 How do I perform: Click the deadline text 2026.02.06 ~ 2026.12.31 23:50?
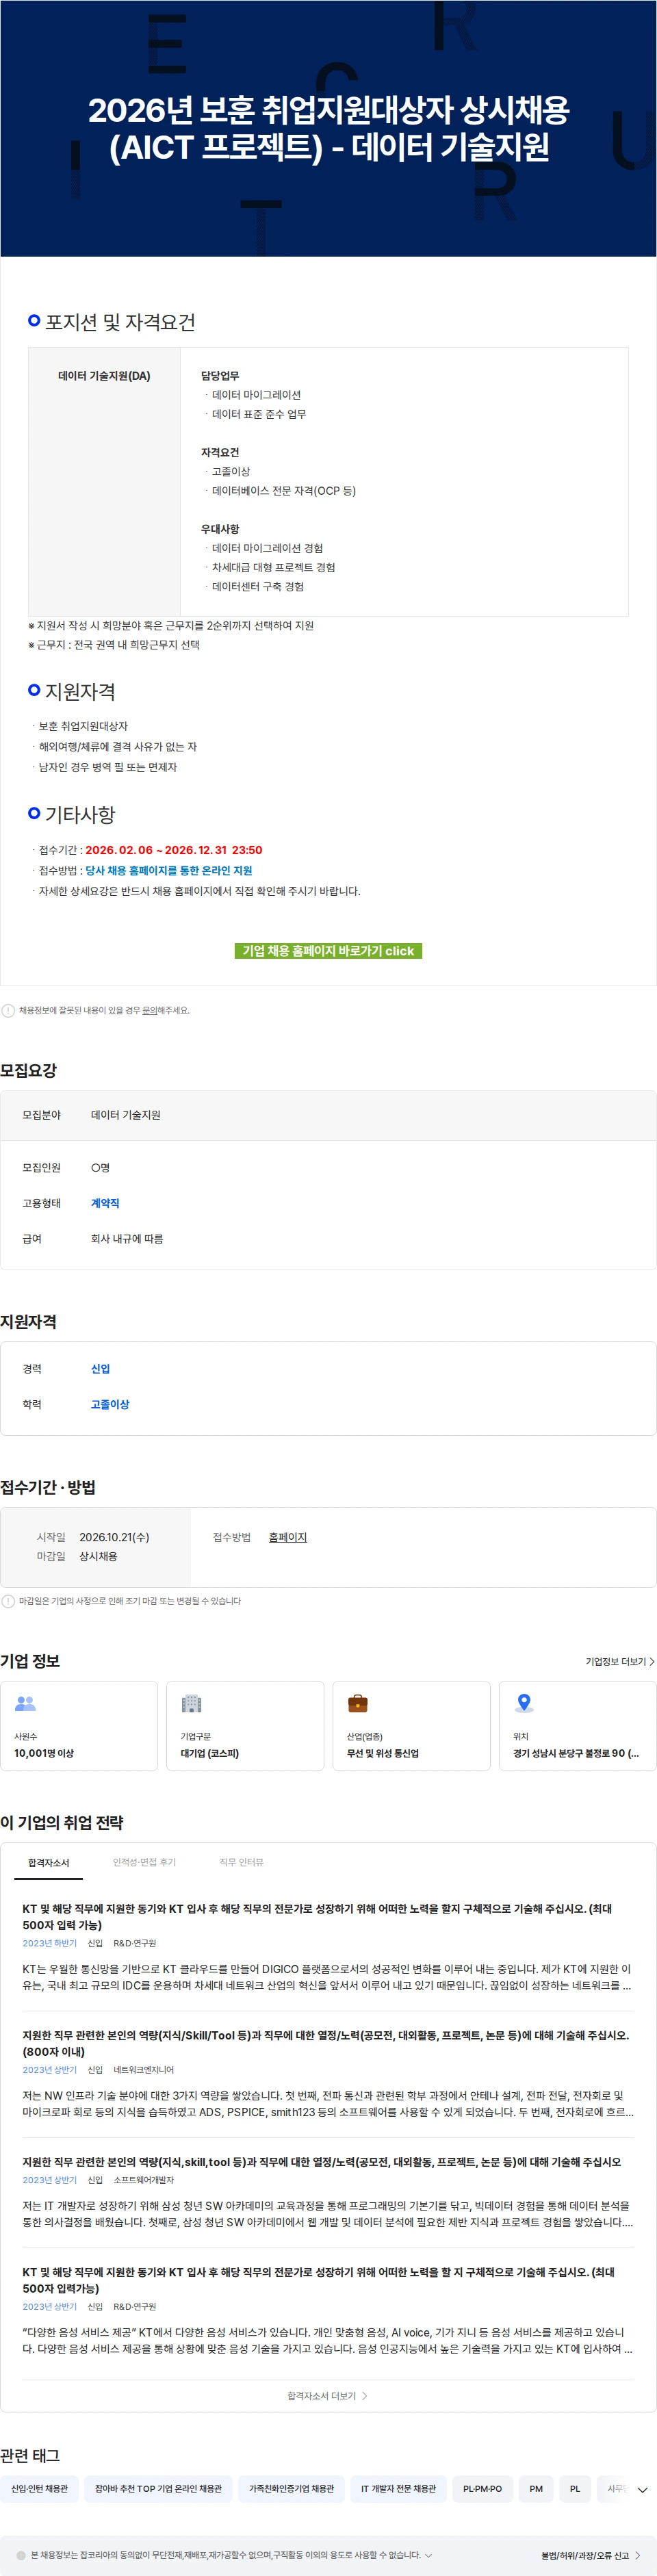click(x=174, y=849)
